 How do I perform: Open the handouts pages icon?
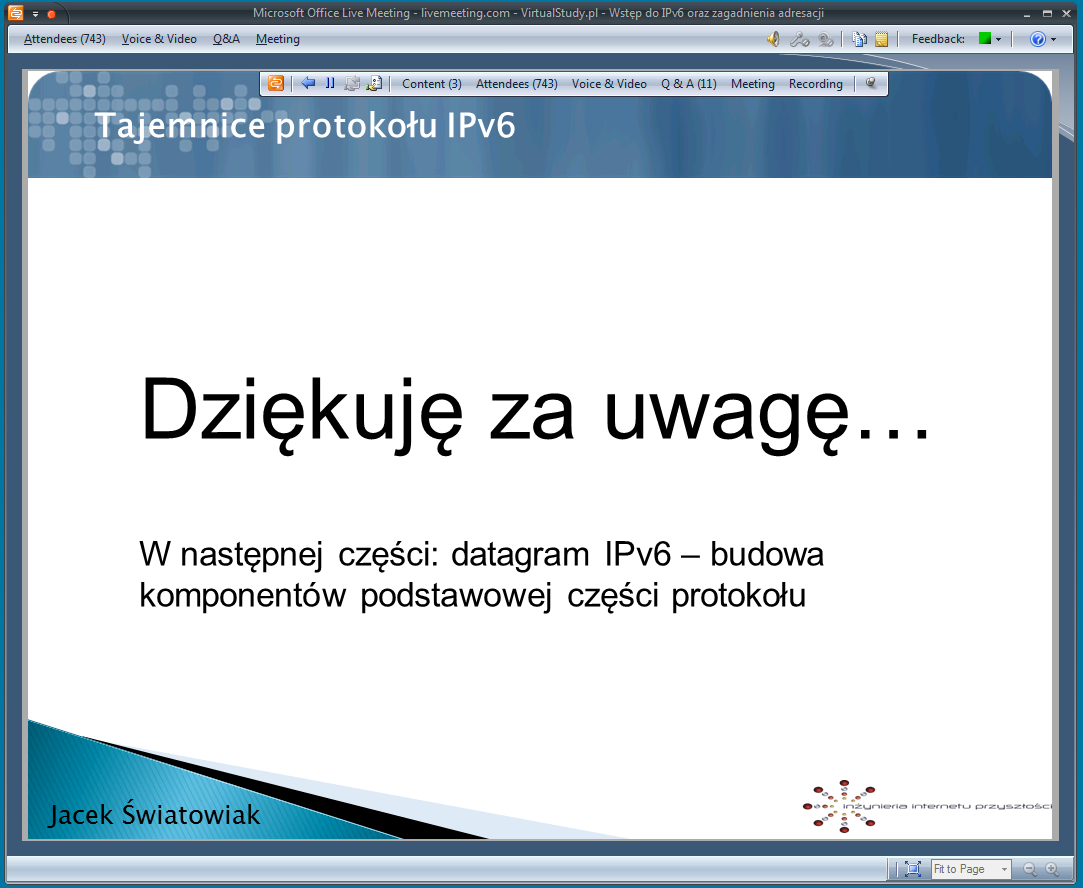[859, 39]
